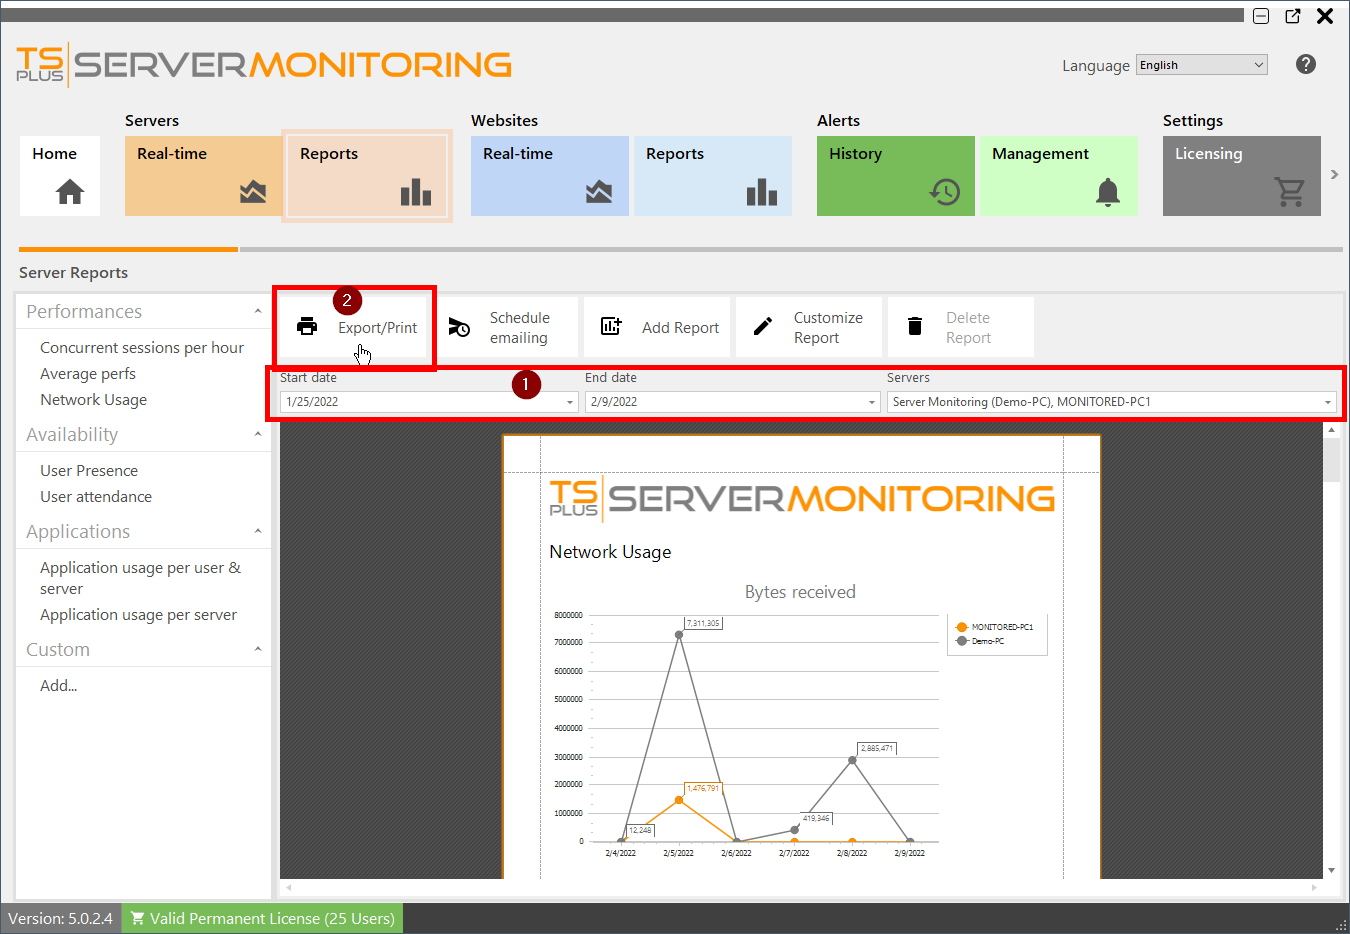Select the Network Usage report
The height and width of the screenshot is (934, 1350).
93,399
